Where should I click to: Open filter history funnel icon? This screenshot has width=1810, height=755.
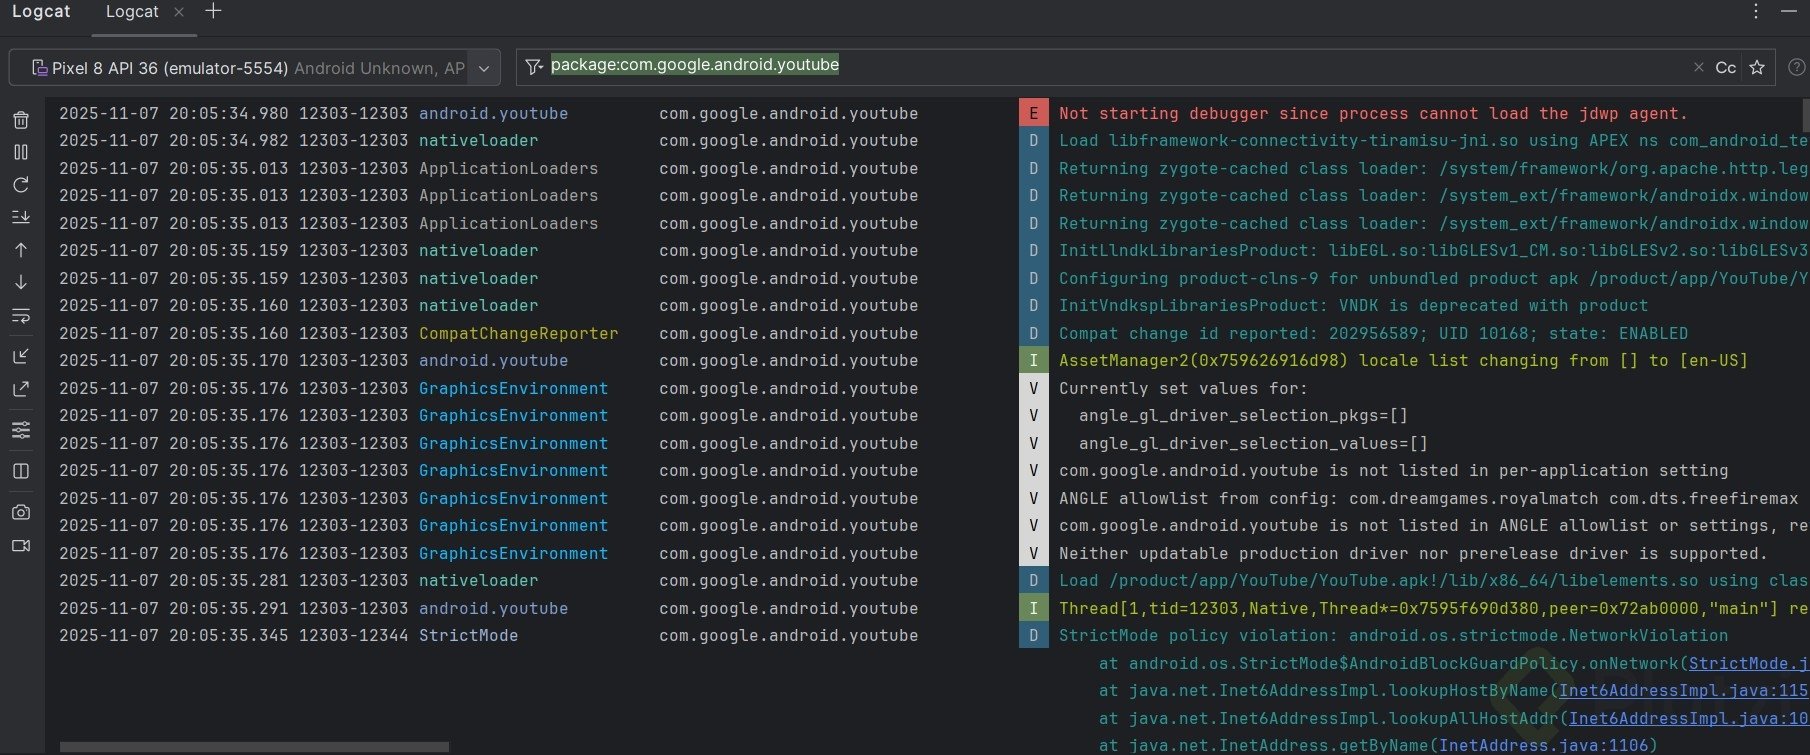(534, 67)
